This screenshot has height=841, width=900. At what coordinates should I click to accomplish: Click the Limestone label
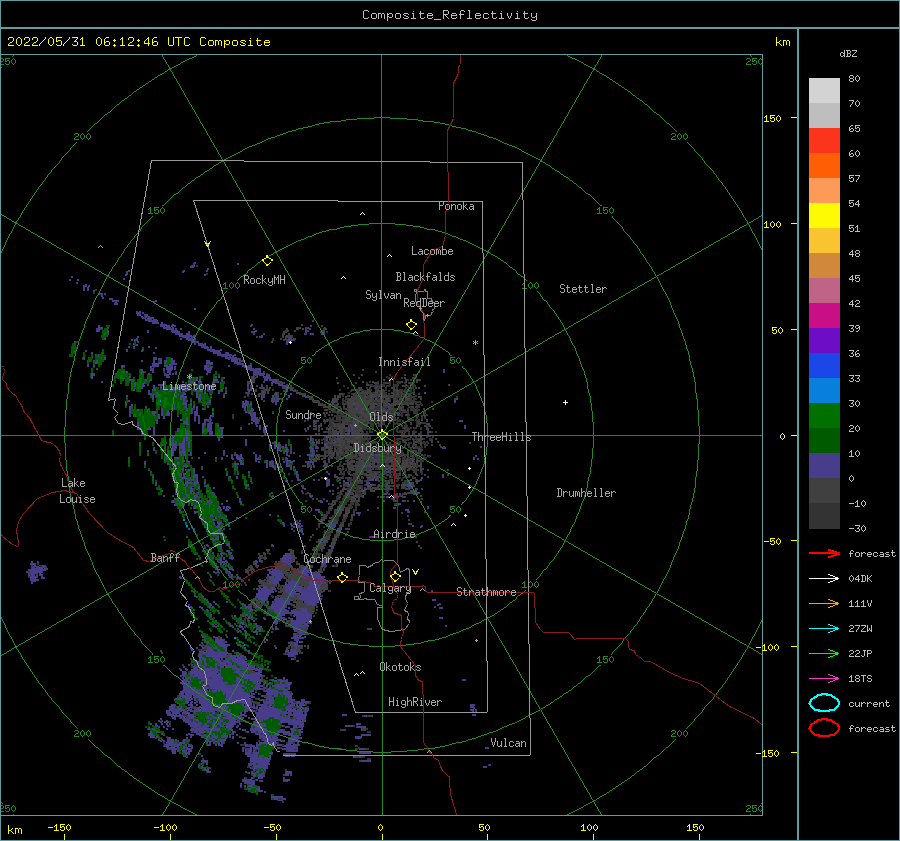pyautogui.click(x=189, y=386)
